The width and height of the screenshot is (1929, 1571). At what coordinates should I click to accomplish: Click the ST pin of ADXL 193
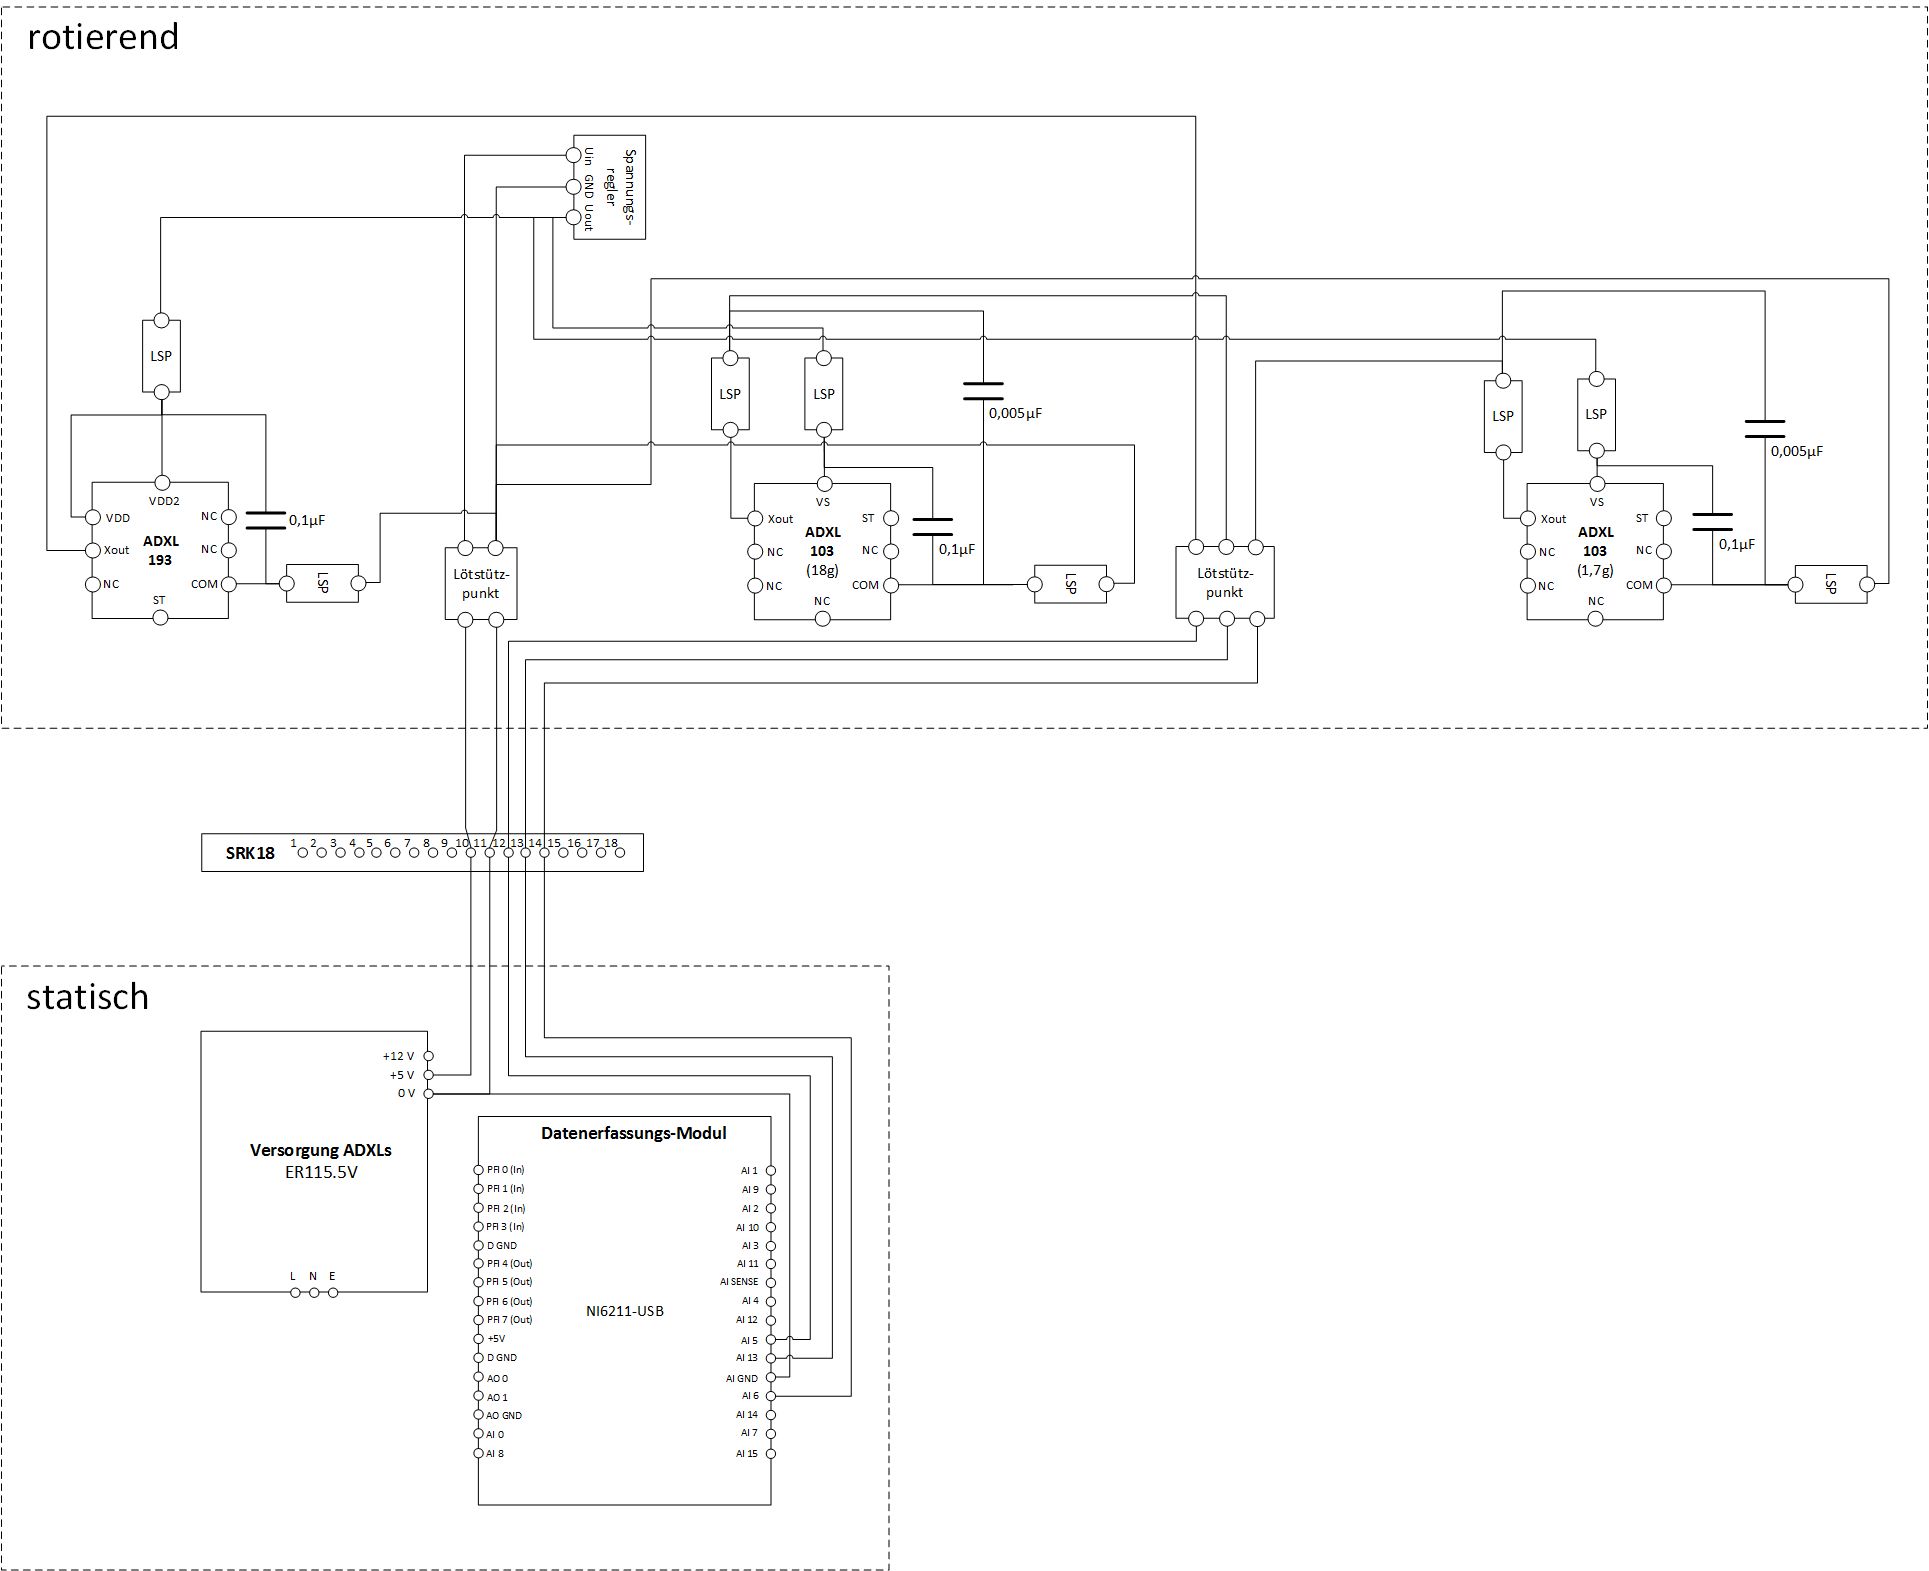160,618
